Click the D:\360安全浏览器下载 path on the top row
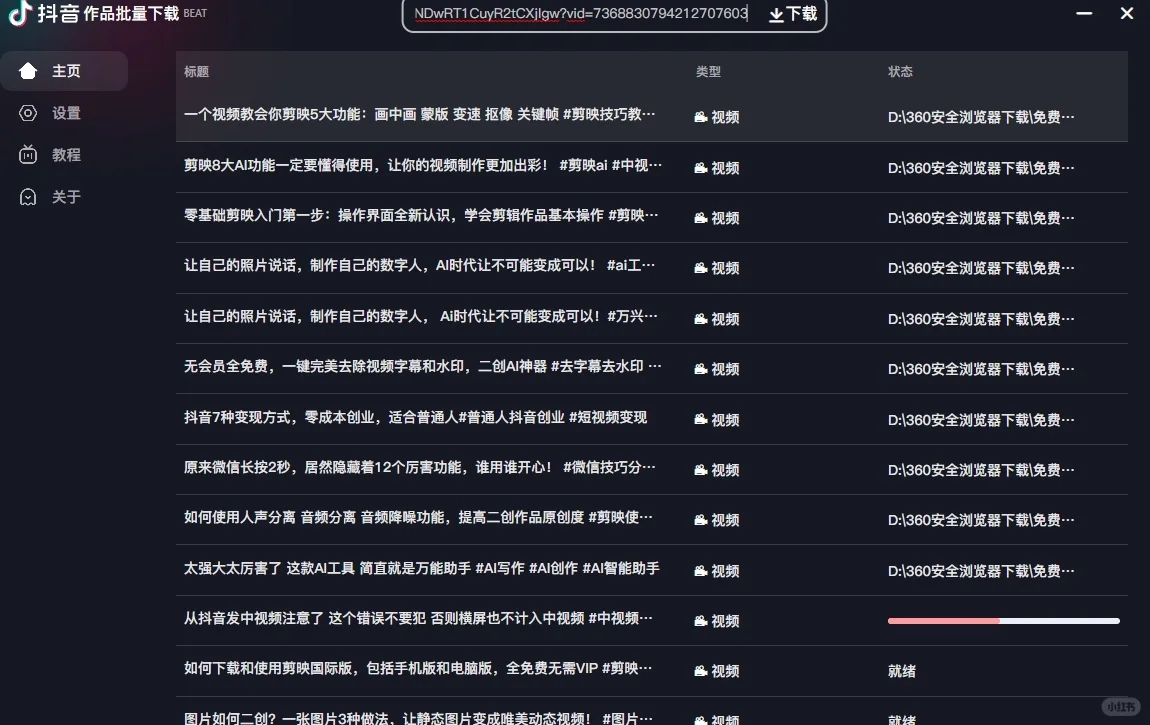 [x=980, y=117]
